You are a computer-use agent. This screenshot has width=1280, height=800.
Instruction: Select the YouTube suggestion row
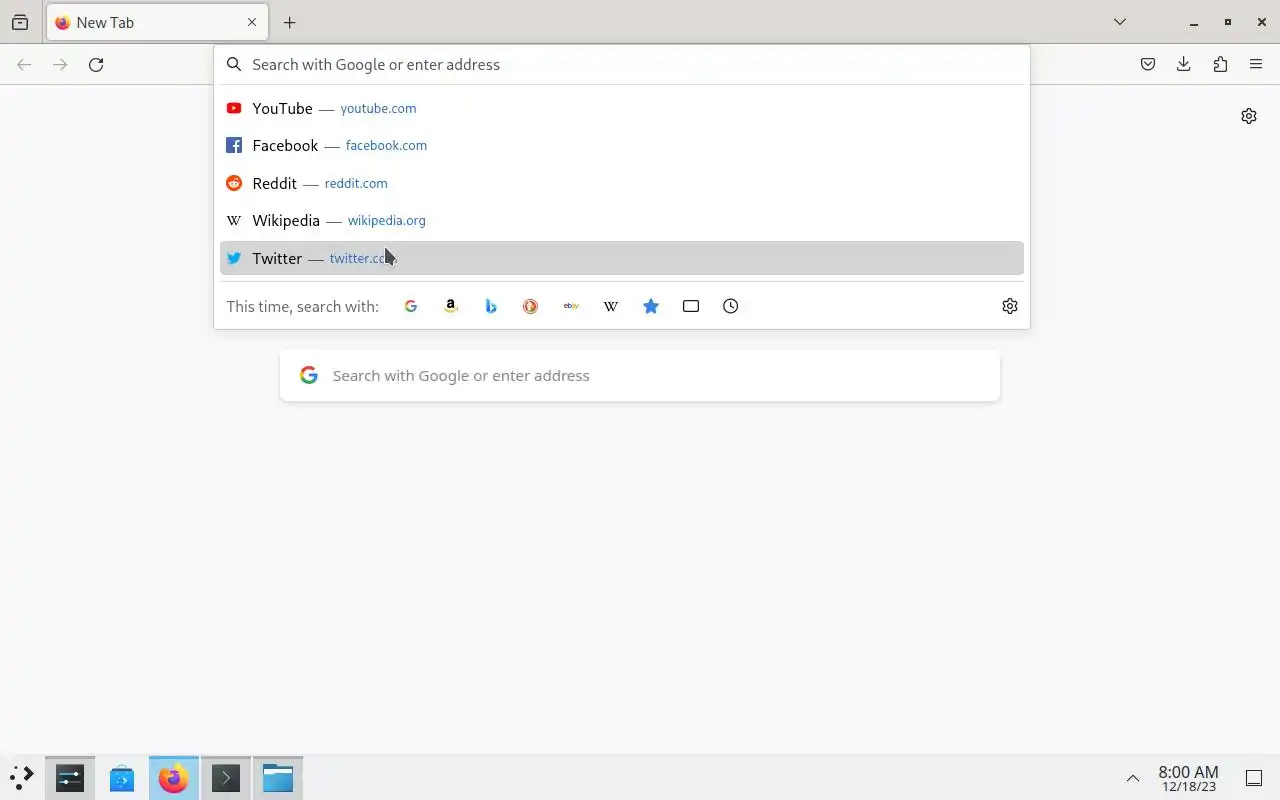click(x=622, y=108)
